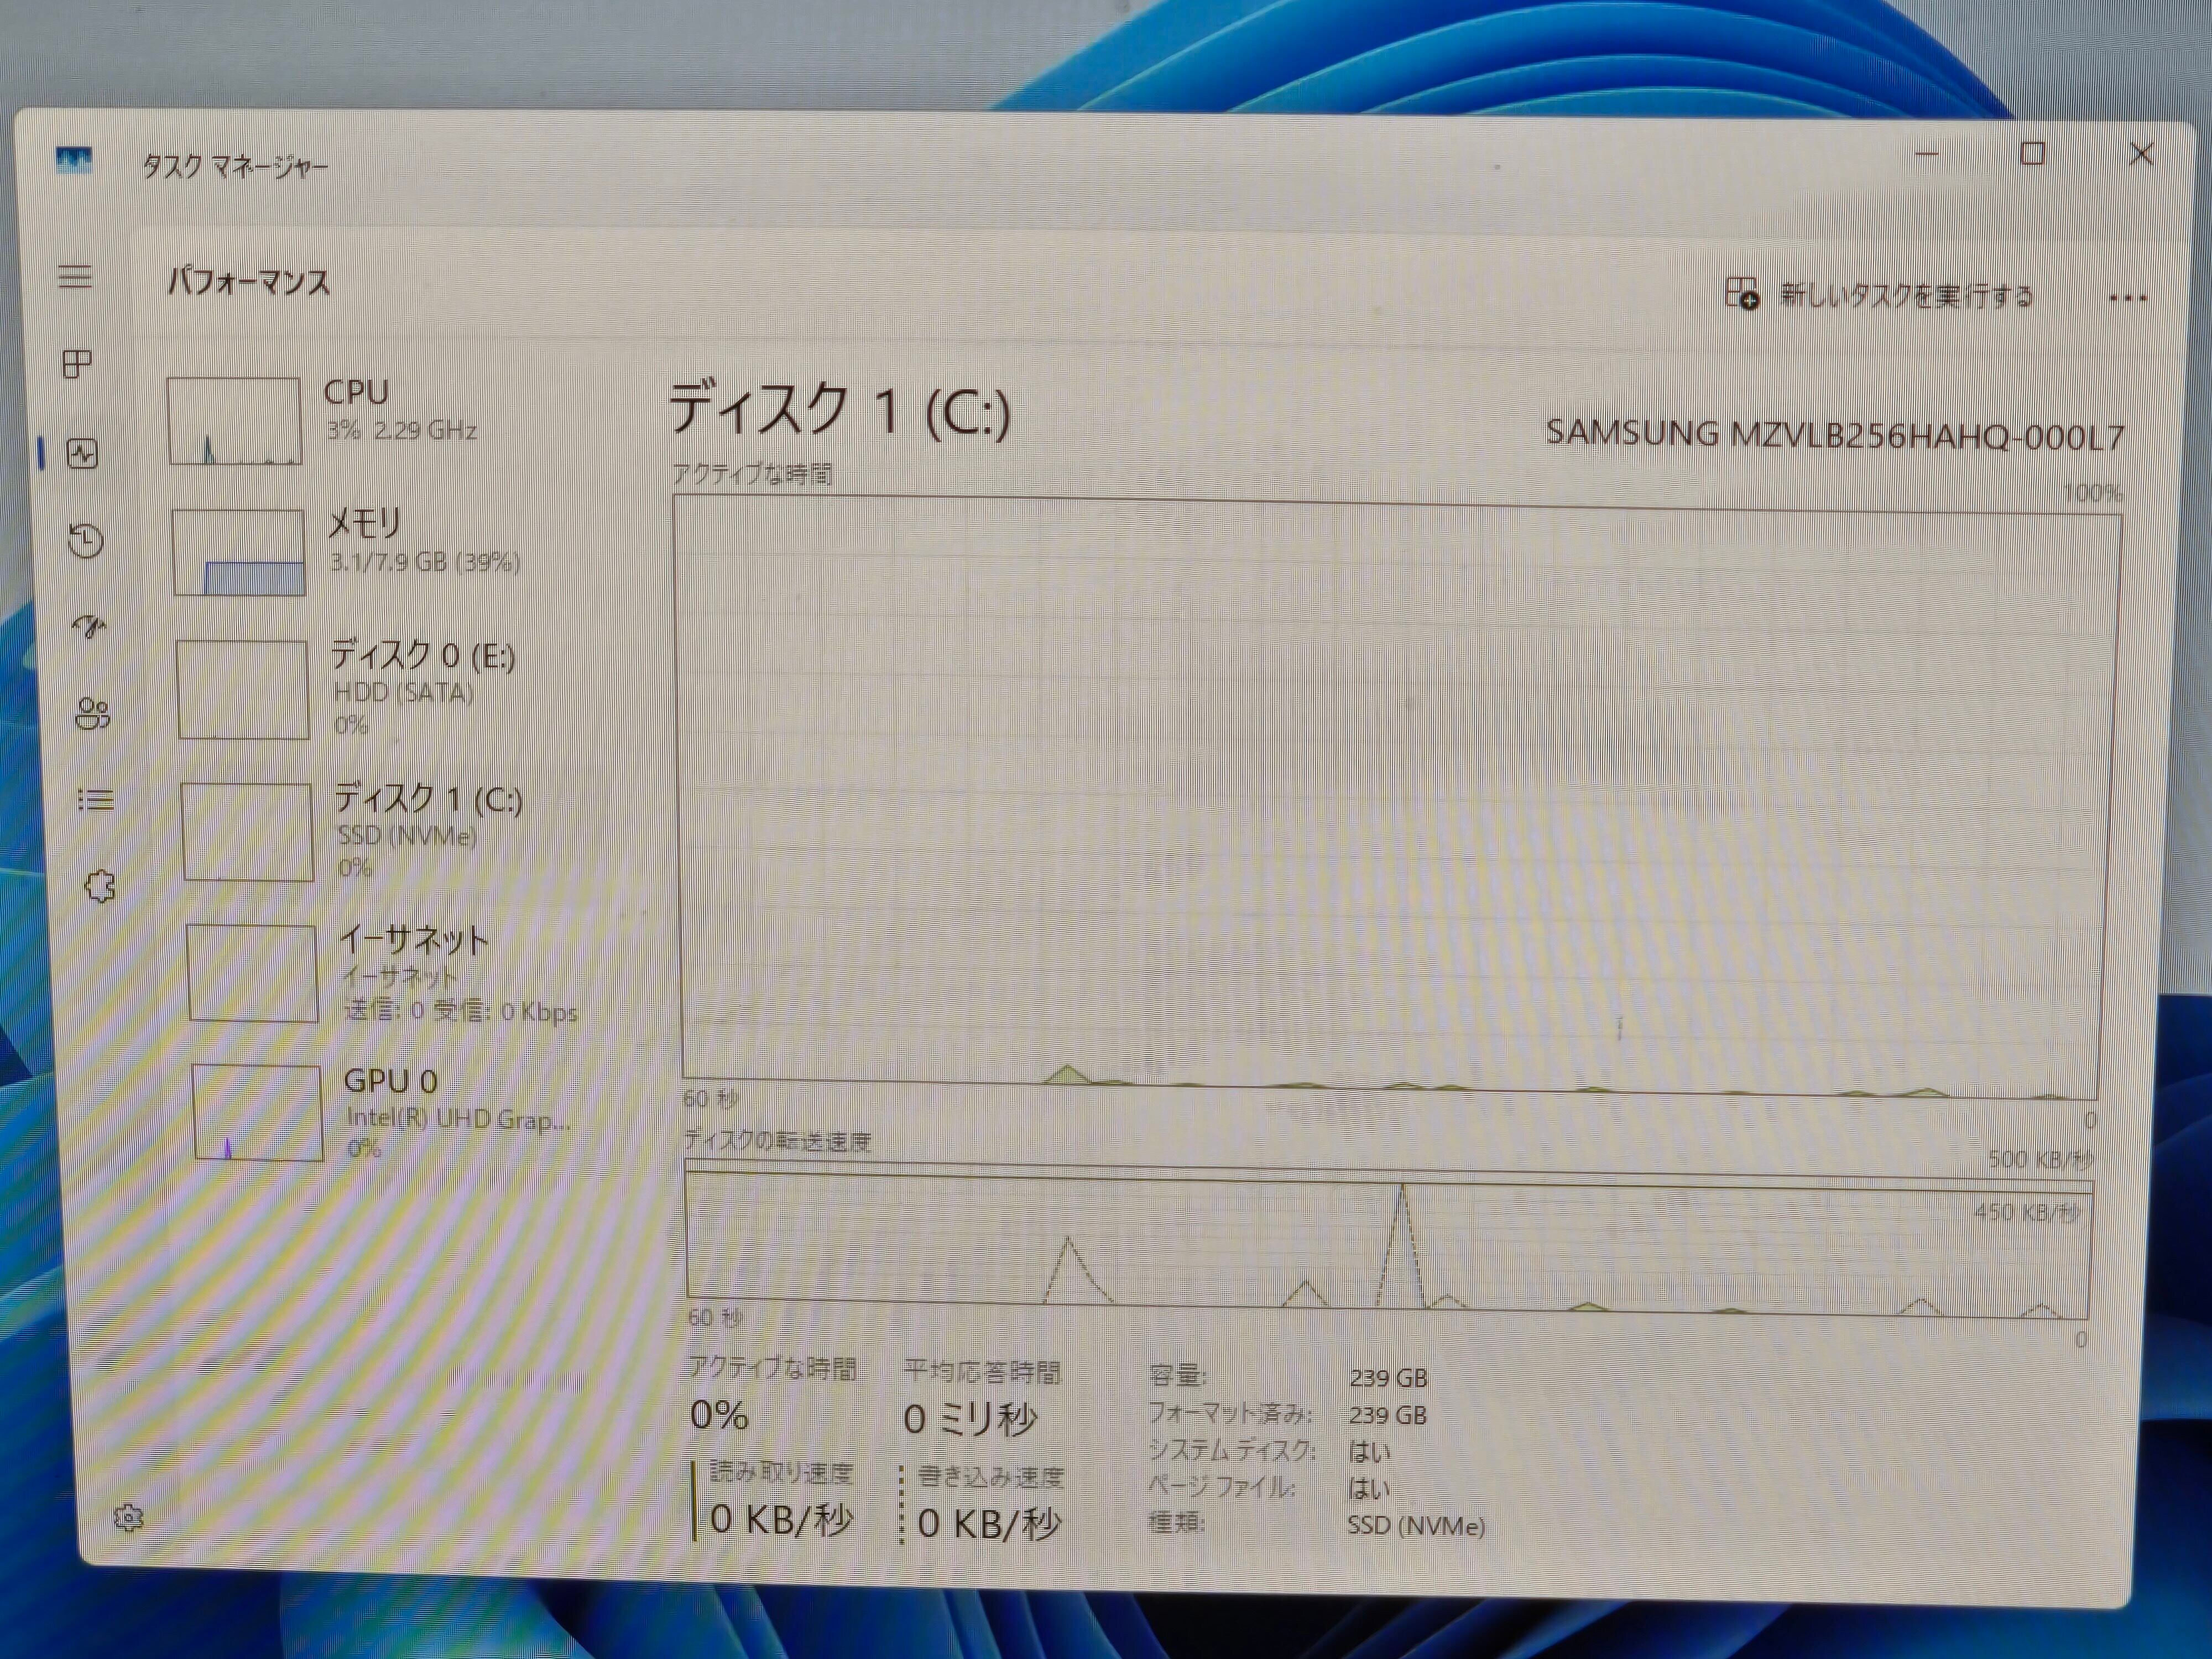Go to the Processes page icon
The height and width of the screenshot is (1659, 2212).
(78, 364)
